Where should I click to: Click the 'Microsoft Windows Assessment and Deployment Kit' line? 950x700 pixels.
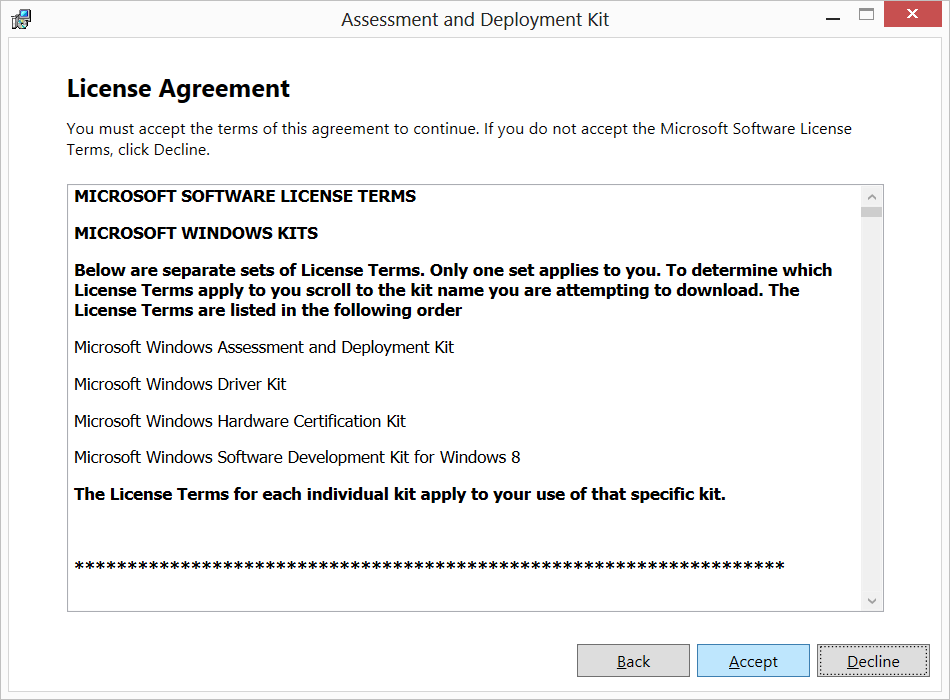[264, 347]
